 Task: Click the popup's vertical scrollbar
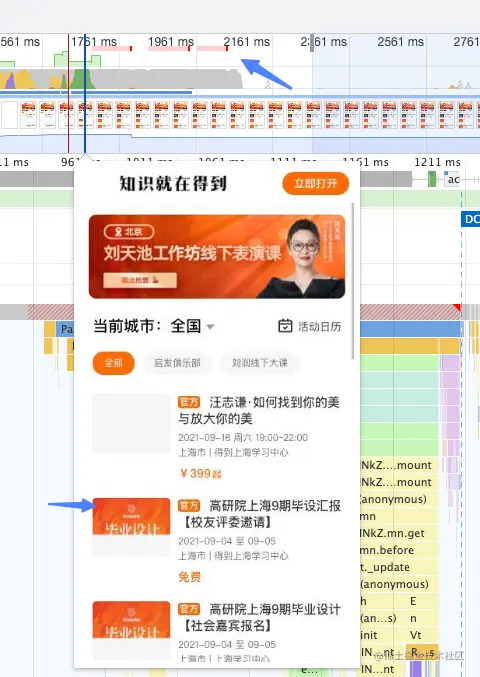pyautogui.click(x=353, y=281)
